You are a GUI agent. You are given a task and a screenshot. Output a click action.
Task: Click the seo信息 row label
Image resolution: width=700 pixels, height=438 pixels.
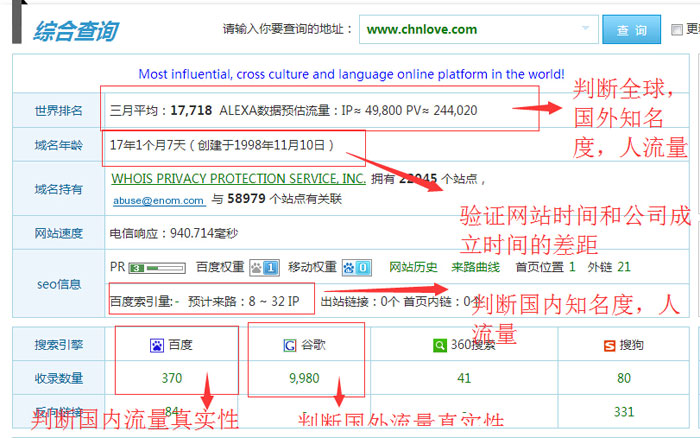pyautogui.click(x=59, y=284)
